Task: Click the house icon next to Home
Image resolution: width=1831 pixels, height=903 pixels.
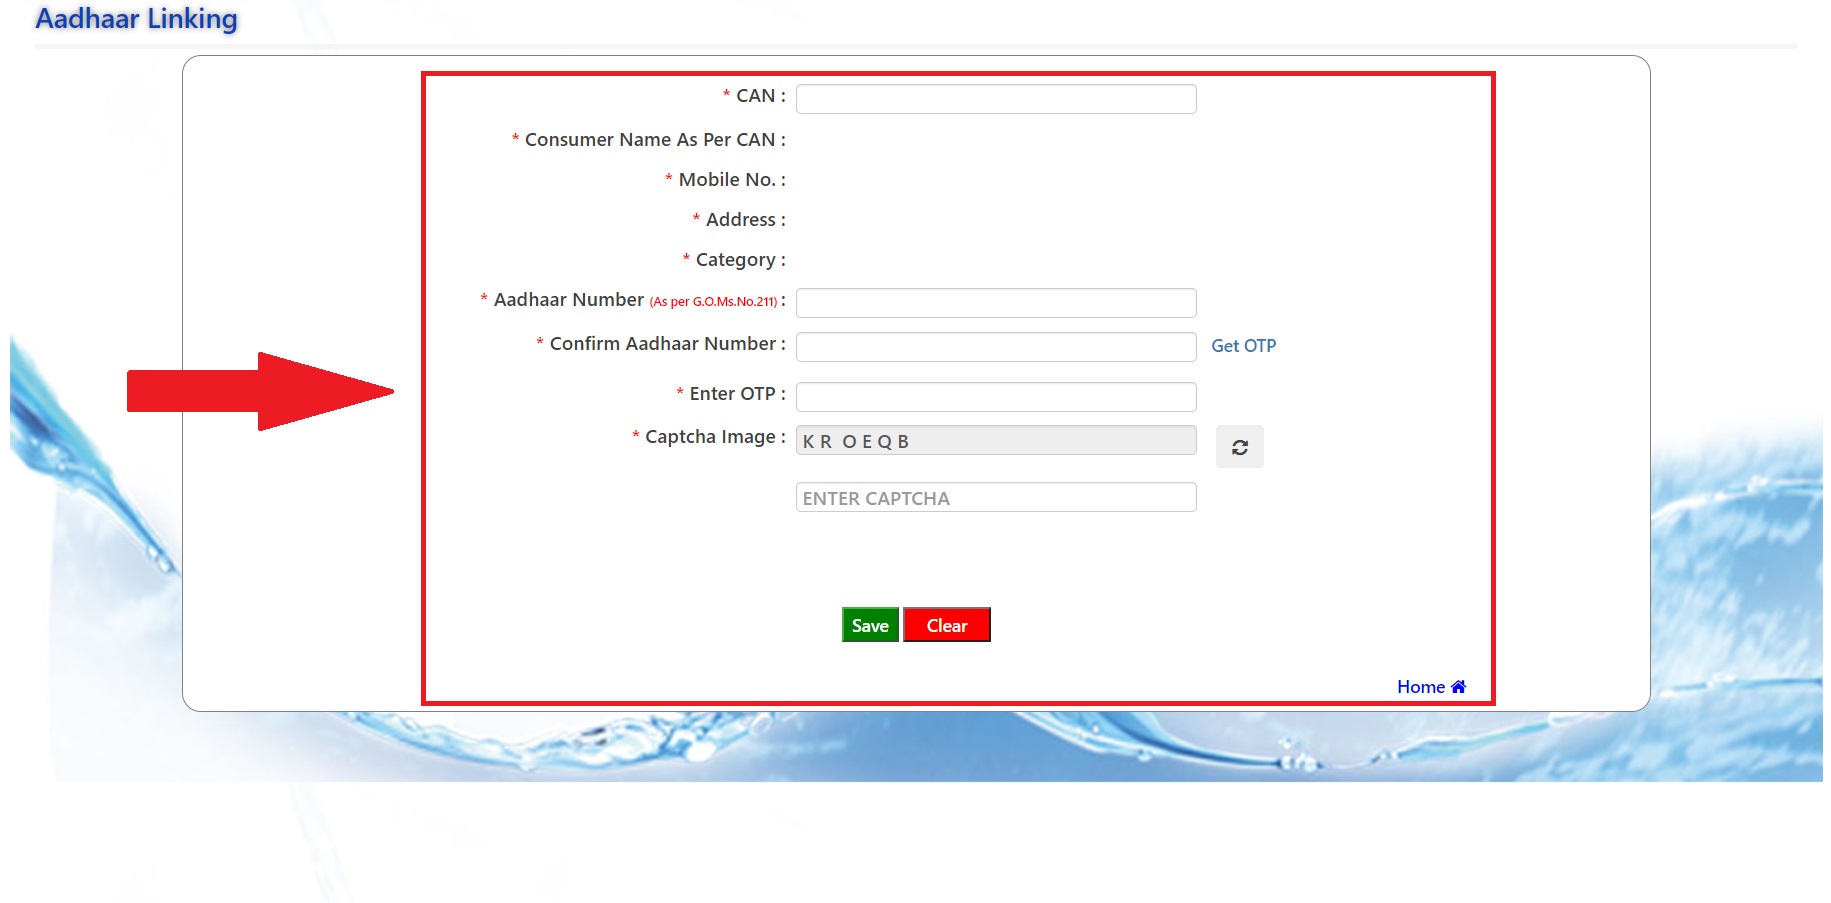Action: (1458, 687)
